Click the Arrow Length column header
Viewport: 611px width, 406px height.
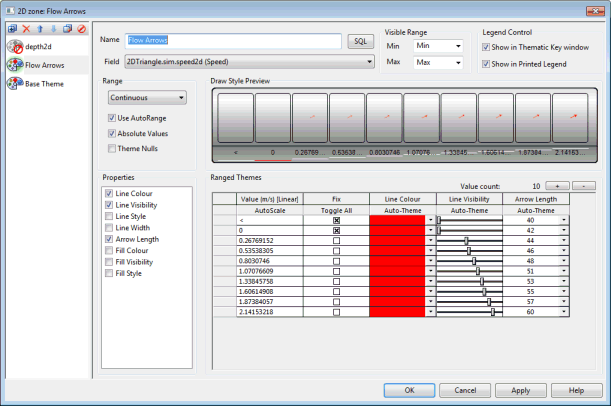tap(536, 199)
